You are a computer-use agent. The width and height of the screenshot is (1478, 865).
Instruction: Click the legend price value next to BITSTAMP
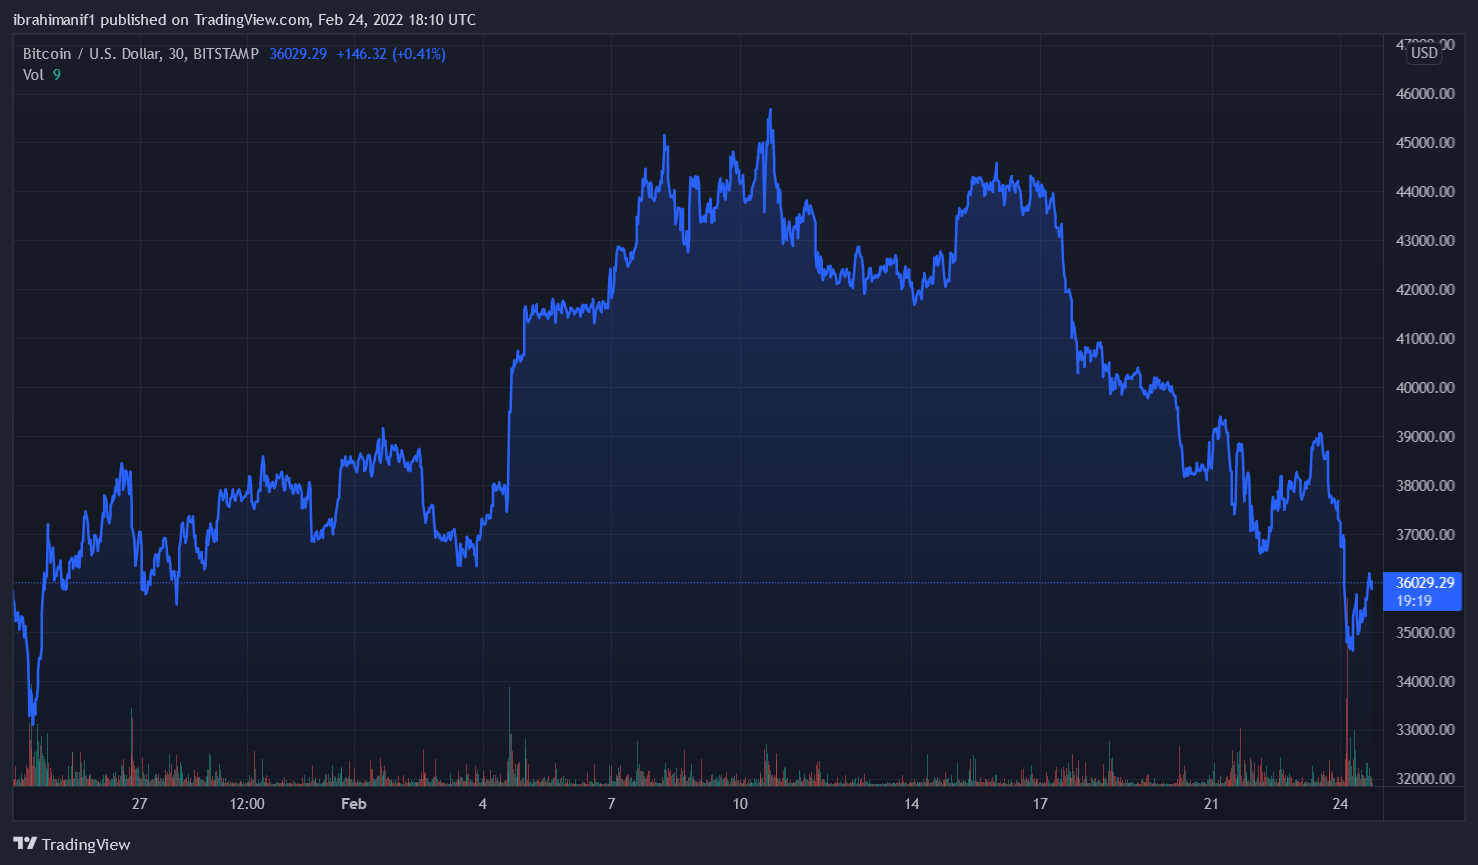(x=298, y=54)
